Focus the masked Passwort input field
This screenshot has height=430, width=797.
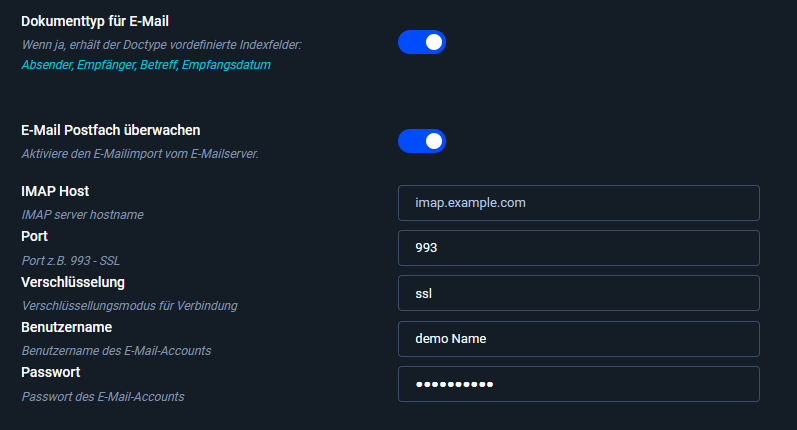578,384
